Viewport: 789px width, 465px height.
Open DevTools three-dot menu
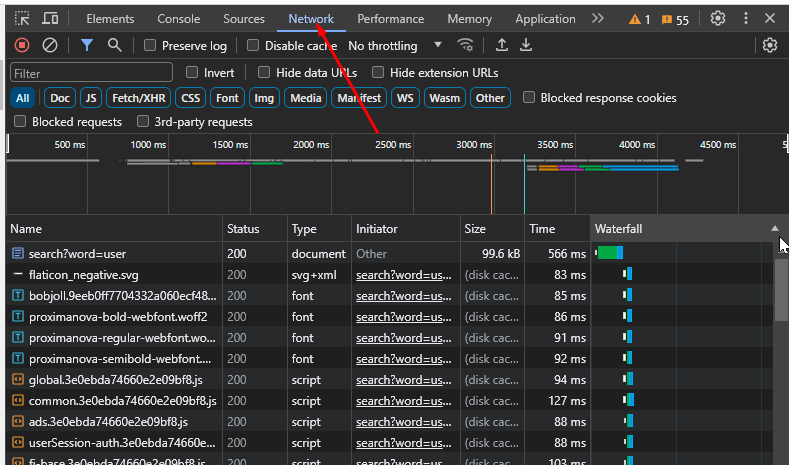point(746,19)
